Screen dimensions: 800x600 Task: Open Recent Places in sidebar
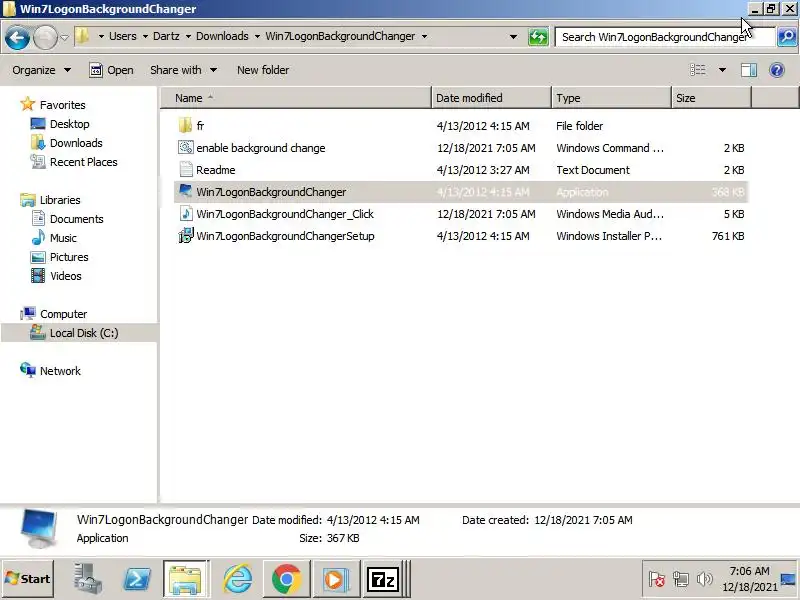pyautogui.click(x=74, y=162)
